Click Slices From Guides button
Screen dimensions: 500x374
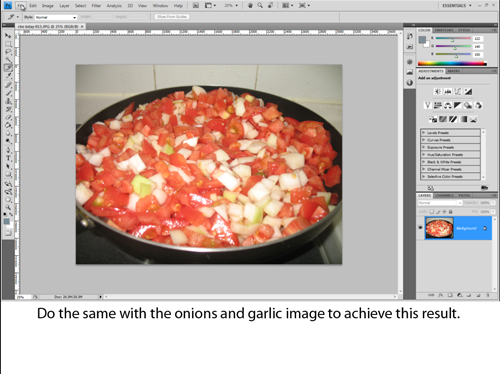[172, 17]
